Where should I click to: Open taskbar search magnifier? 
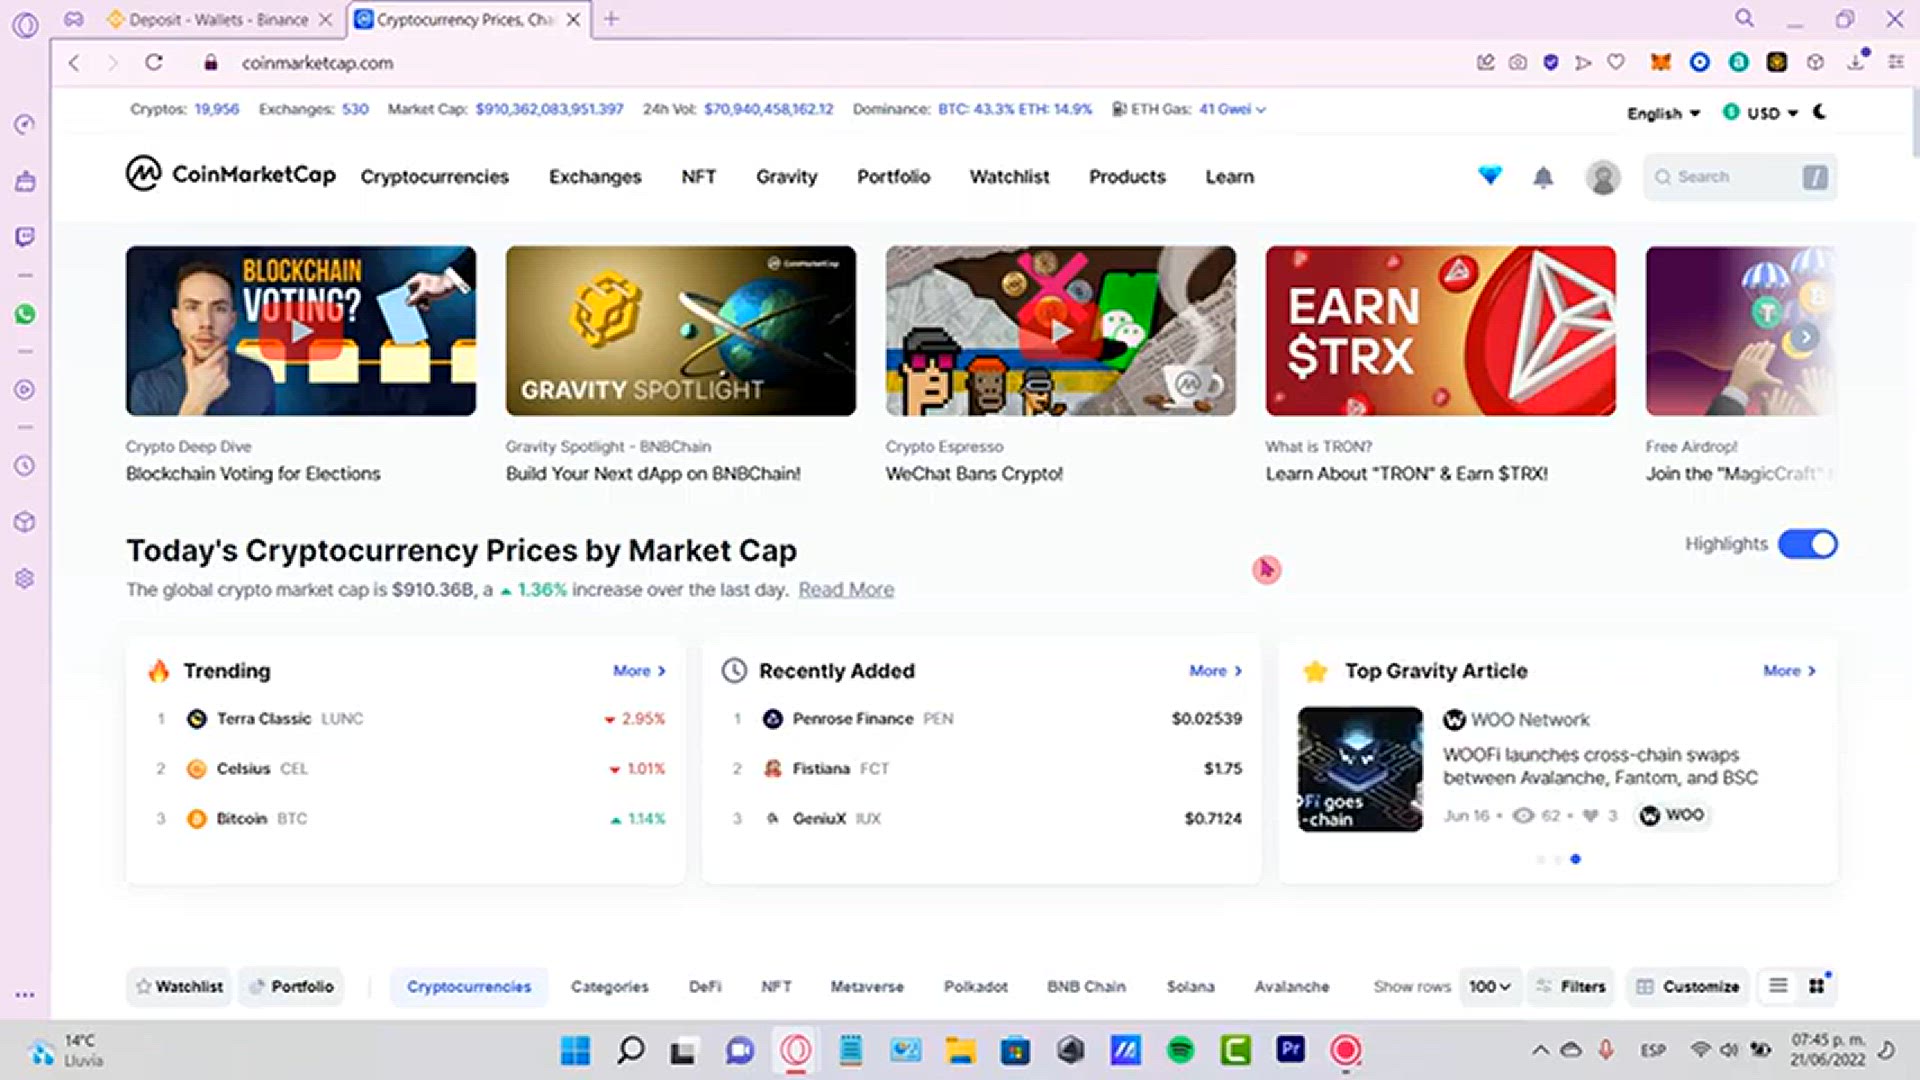(x=630, y=1050)
